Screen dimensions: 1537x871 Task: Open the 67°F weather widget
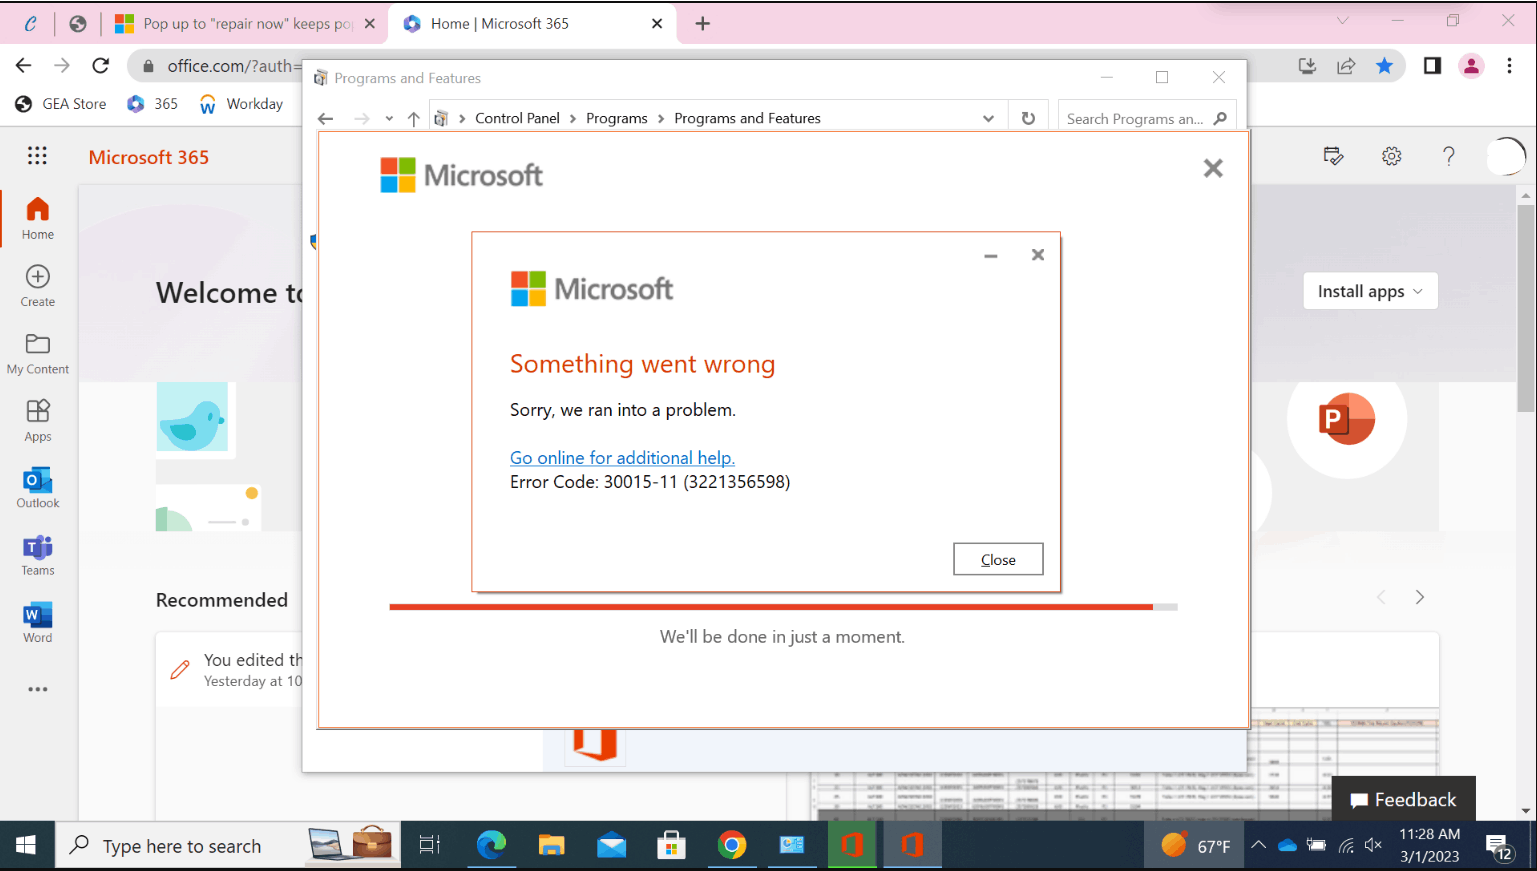1196,846
